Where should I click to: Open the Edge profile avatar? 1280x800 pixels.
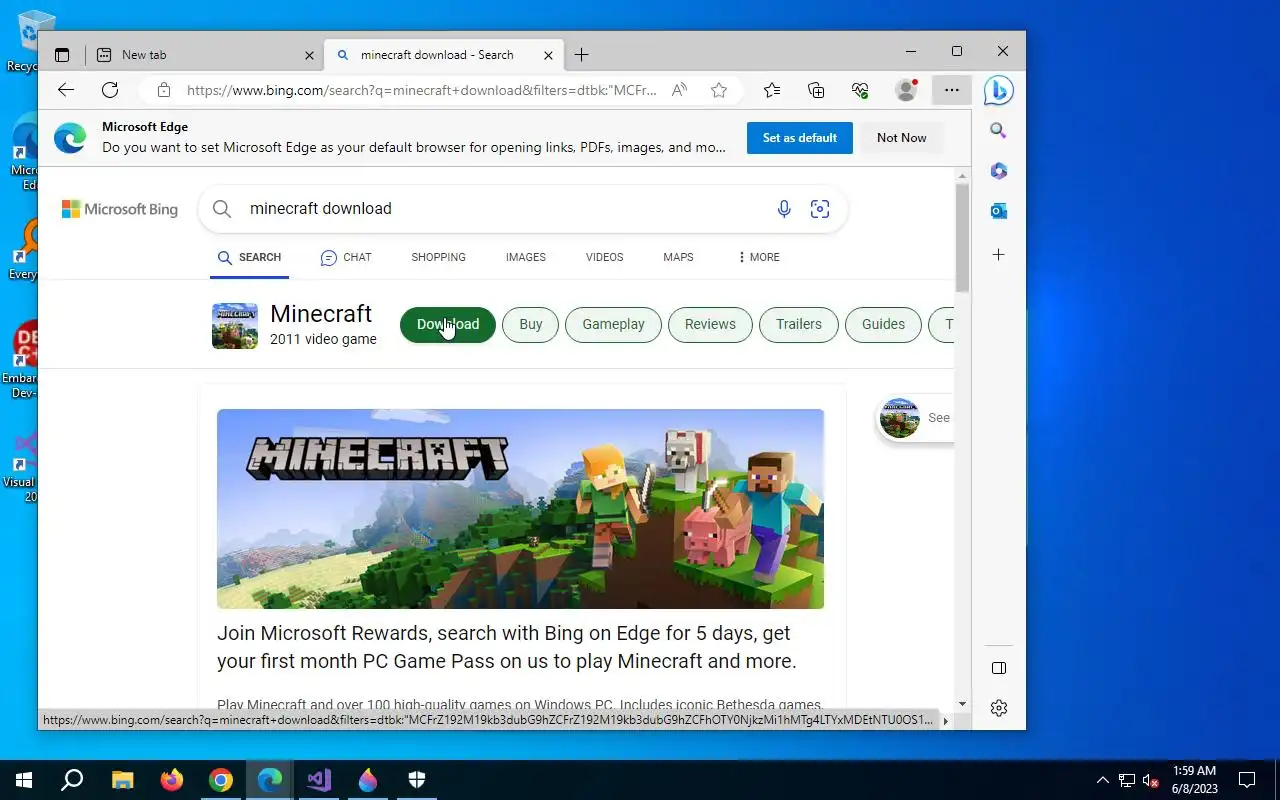906,90
